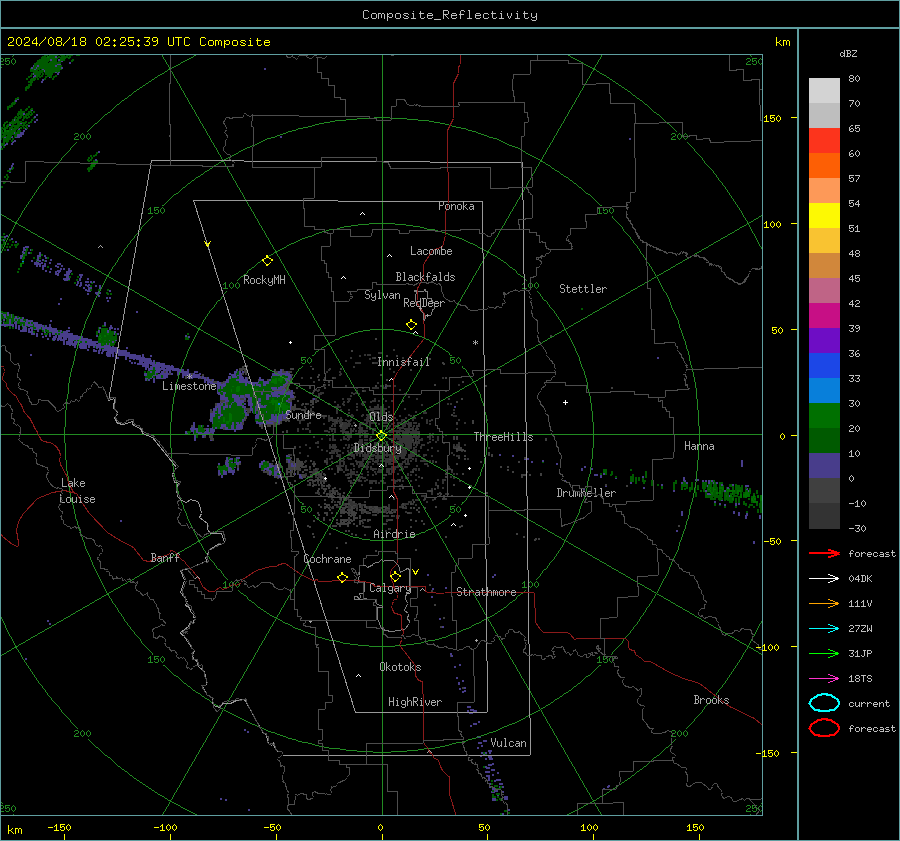Click the 04DK legend text
900x841 pixels.
click(860, 579)
